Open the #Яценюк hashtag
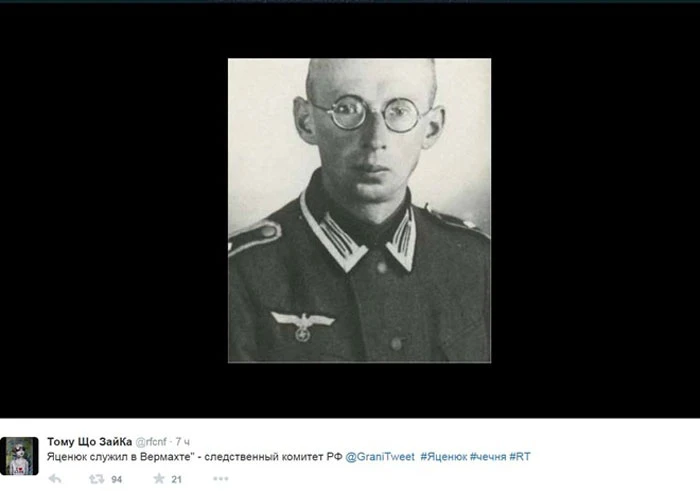 coord(444,457)
